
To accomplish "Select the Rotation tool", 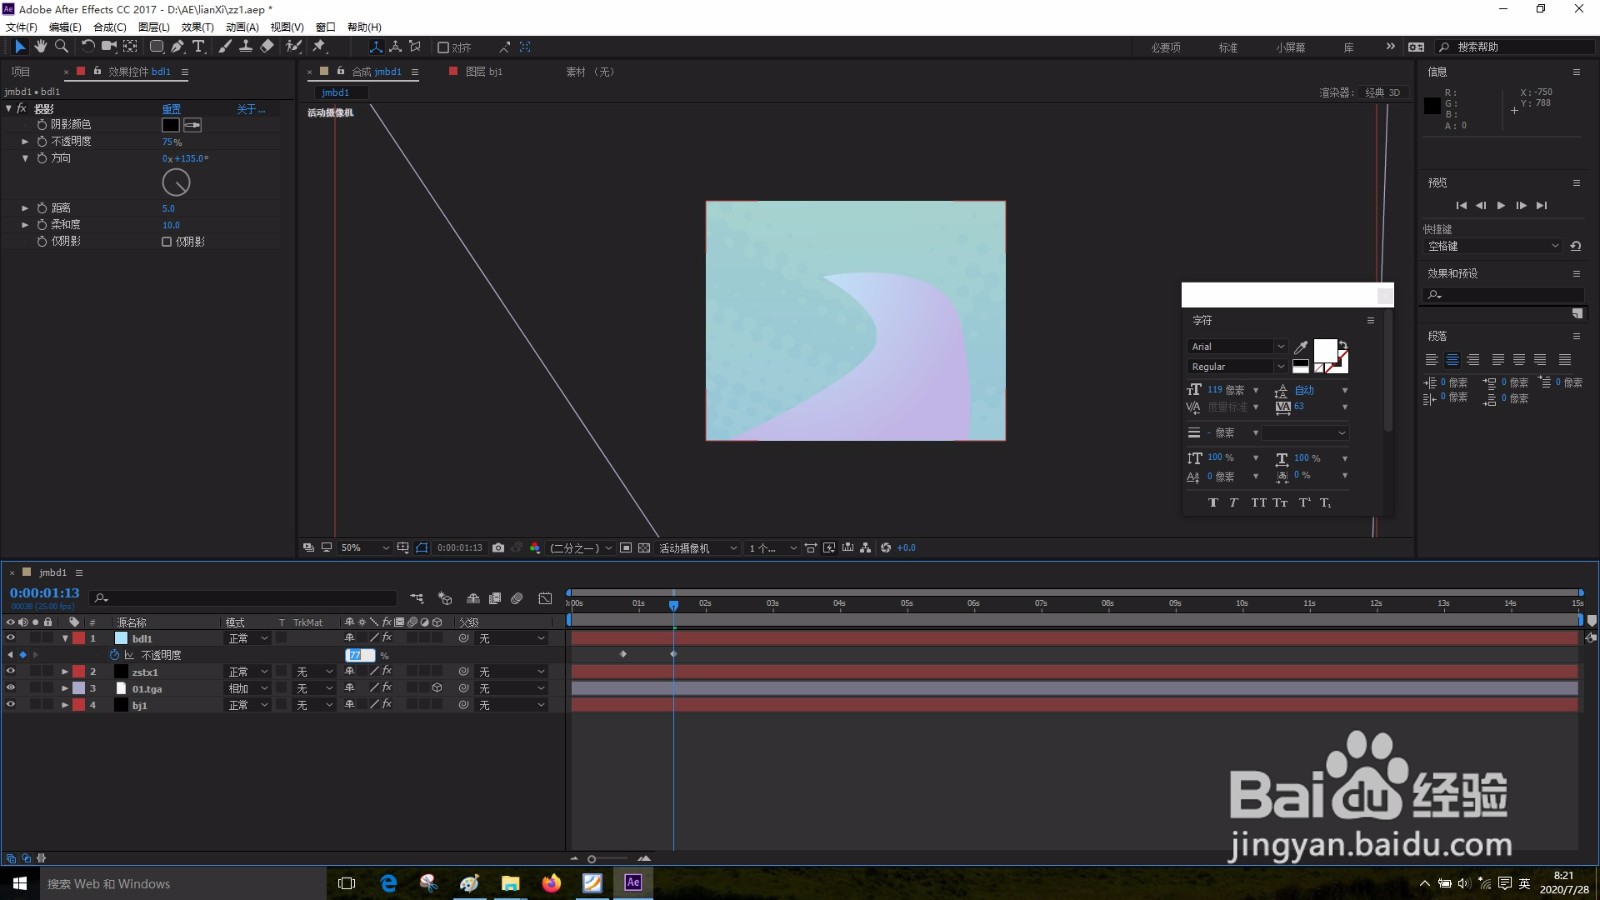I will point(88,46).
